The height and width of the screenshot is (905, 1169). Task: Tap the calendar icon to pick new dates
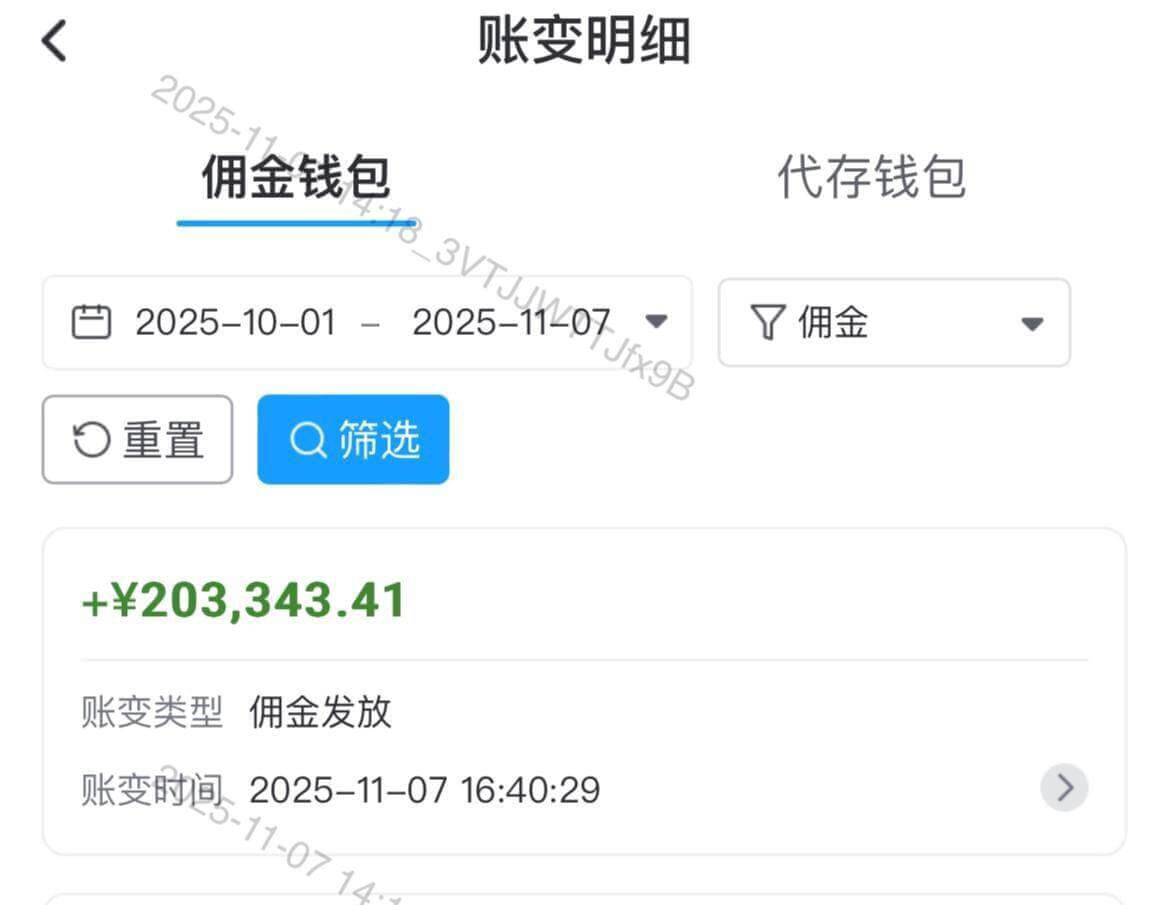click(93, 320)
